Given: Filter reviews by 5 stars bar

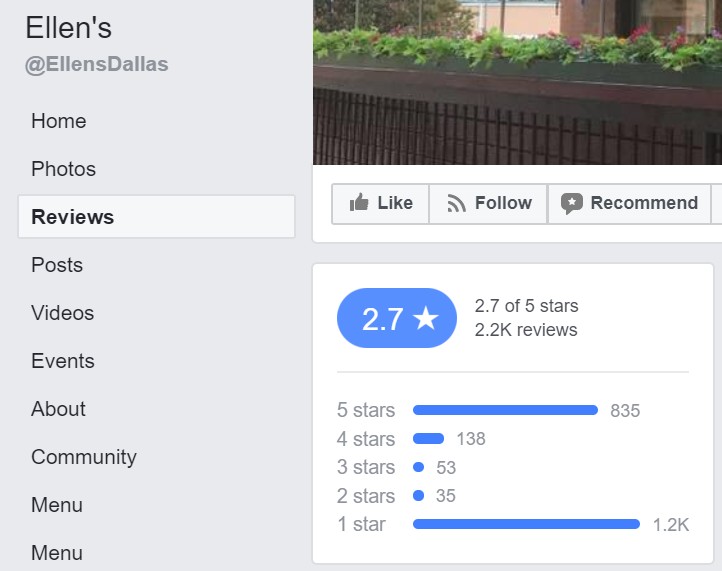Looking at the screenshot, I should [x=505, y=410].
